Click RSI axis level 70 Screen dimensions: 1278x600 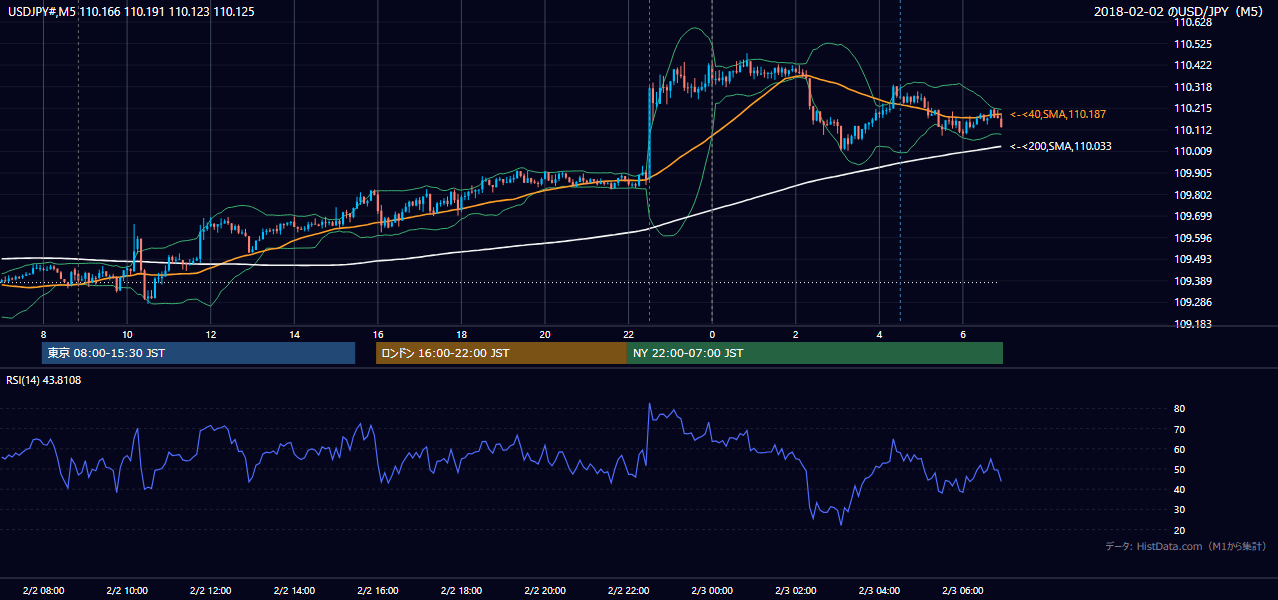tap(1180, 429)
